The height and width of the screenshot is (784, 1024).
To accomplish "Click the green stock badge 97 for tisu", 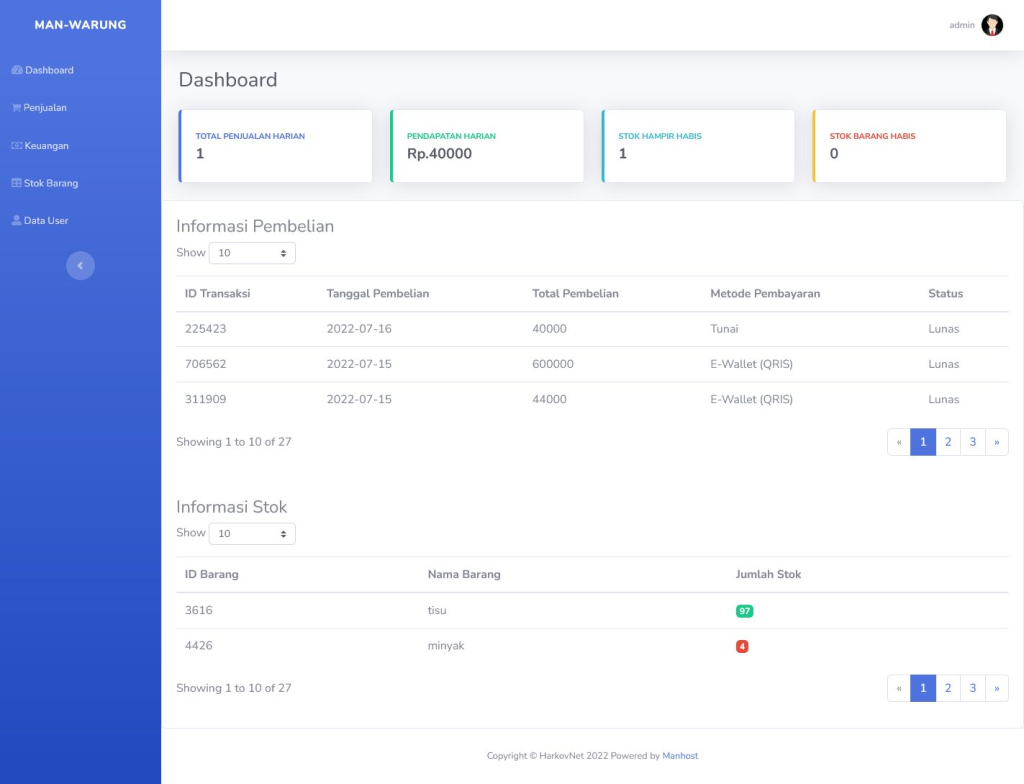I will [x=742, y=610].
